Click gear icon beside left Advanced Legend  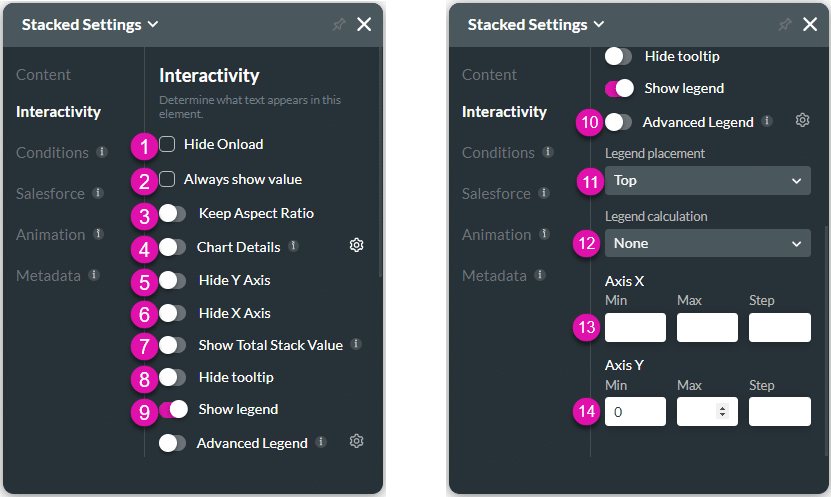pos(356,441)
